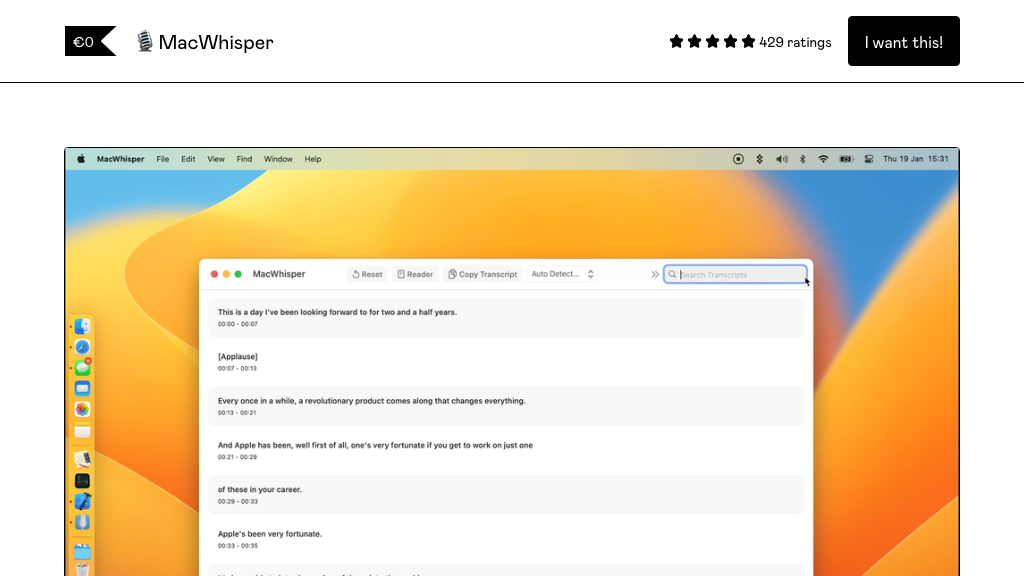1024x576 pixels.
Task: Click the Wi-Fi icon in the menu bar
Action: (x=824, y=158)
